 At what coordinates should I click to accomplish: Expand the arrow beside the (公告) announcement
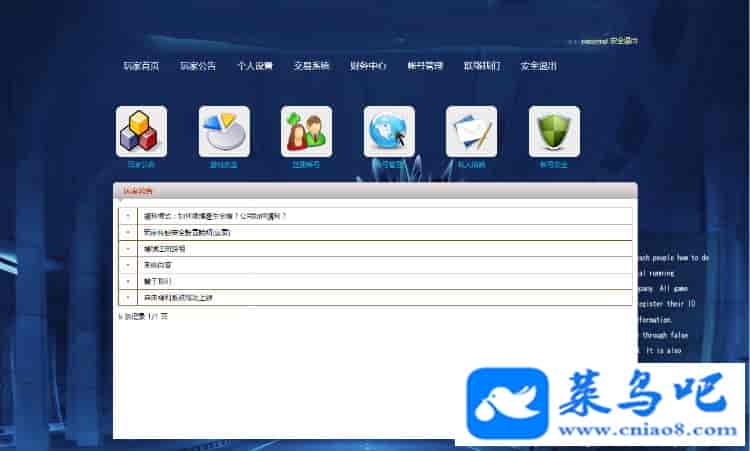pyautogui.click(x=128, y=232)
